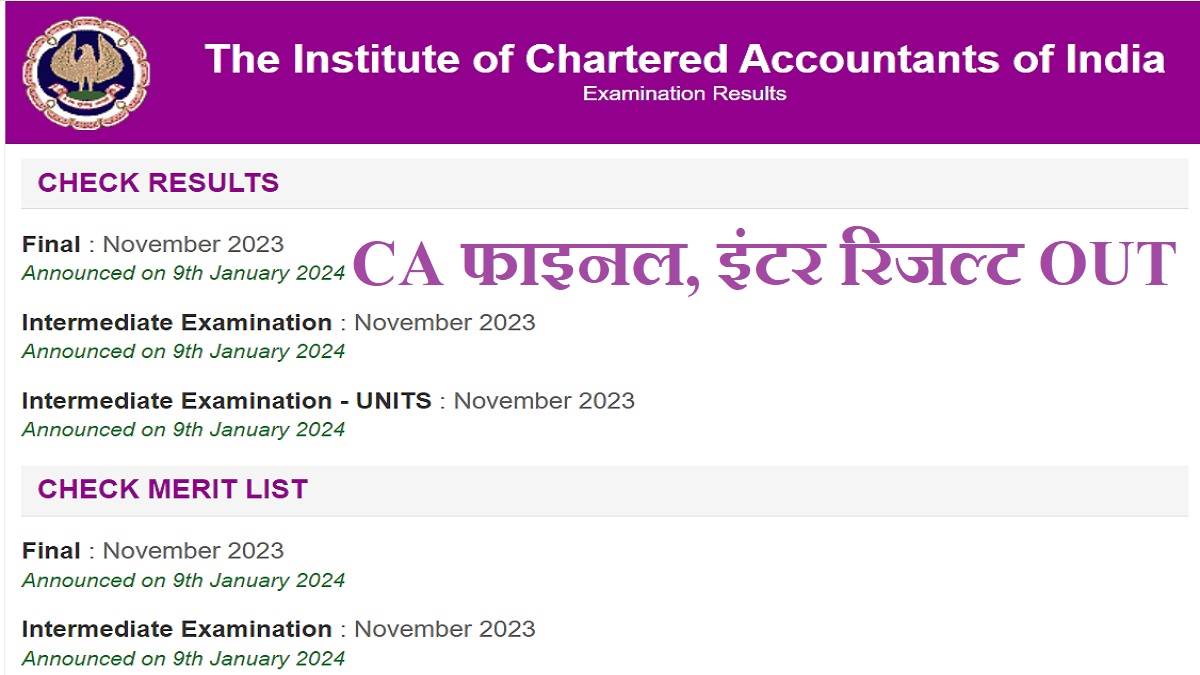Open Final November 2023 results link
The width and height of the screenshot is (1200, 675).
click(x=150, y=243)
